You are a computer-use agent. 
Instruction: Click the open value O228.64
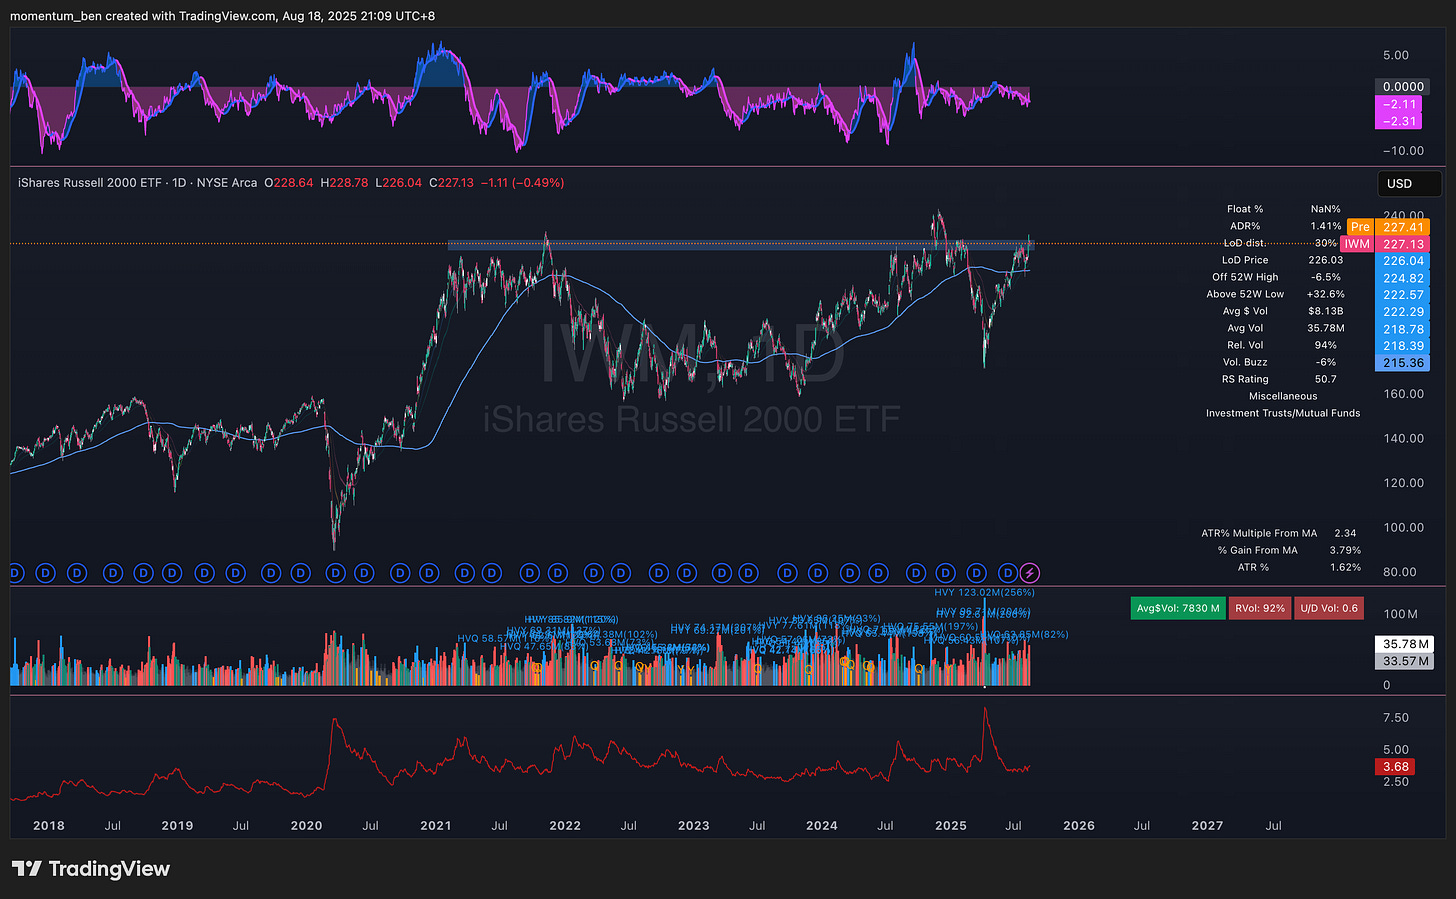pyautogui.click(x=288, y=183)
